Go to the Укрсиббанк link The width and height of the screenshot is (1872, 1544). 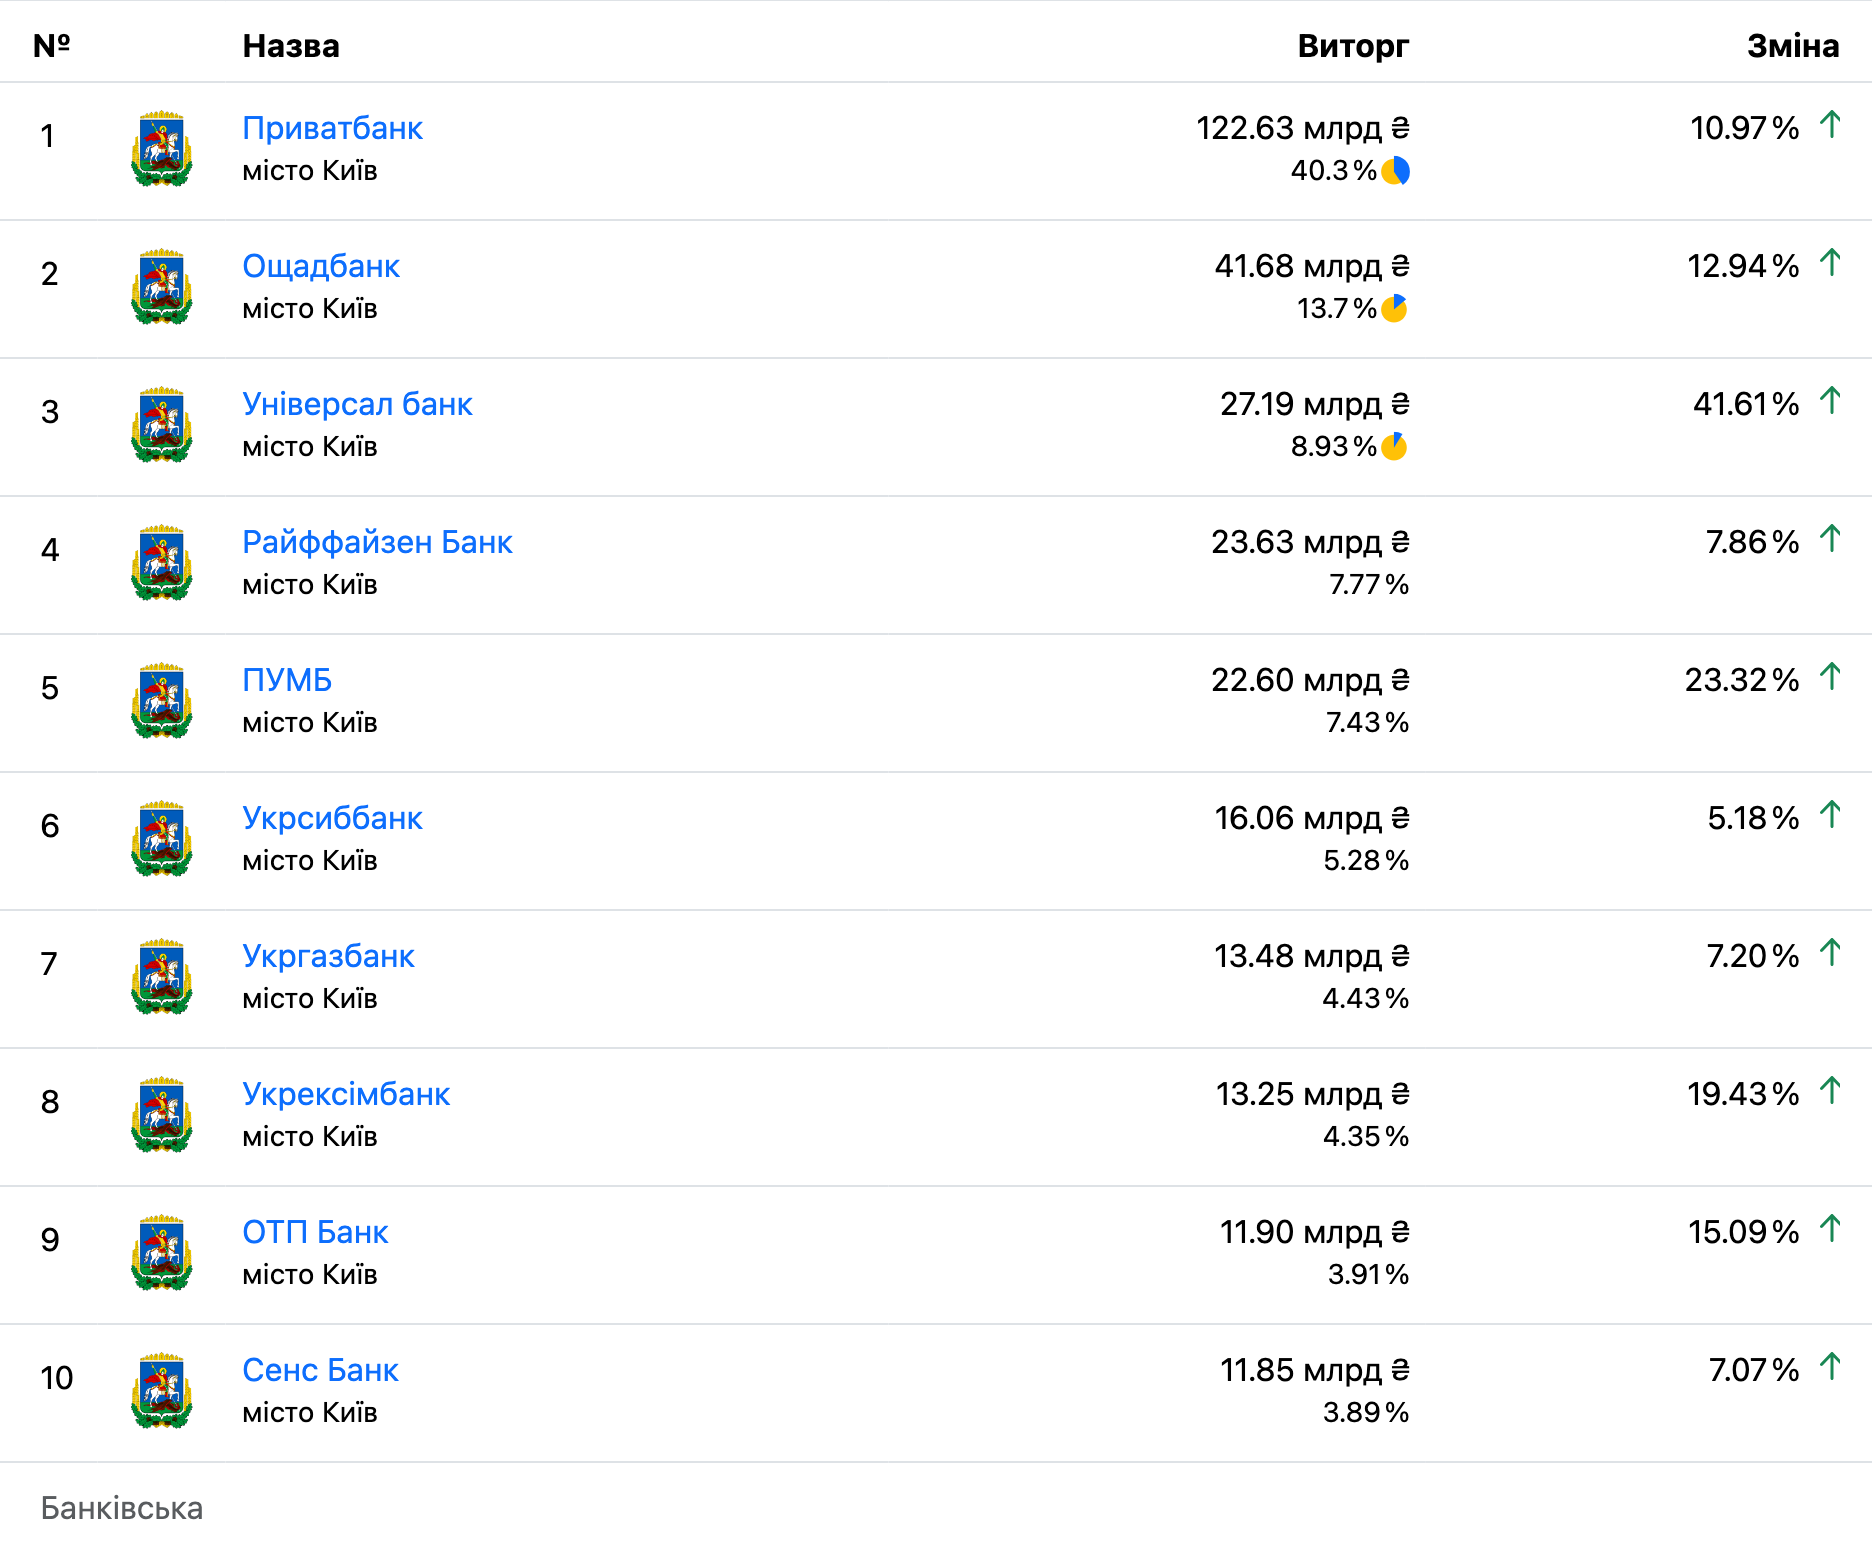[x=332, y=818]
